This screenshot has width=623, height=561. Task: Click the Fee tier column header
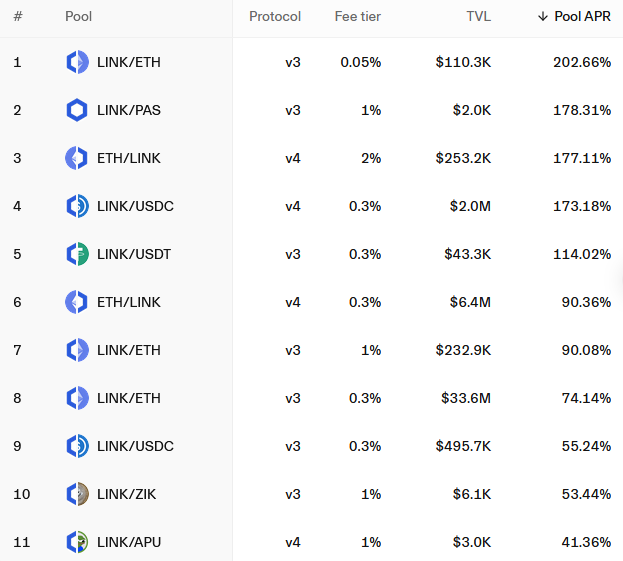357,17
